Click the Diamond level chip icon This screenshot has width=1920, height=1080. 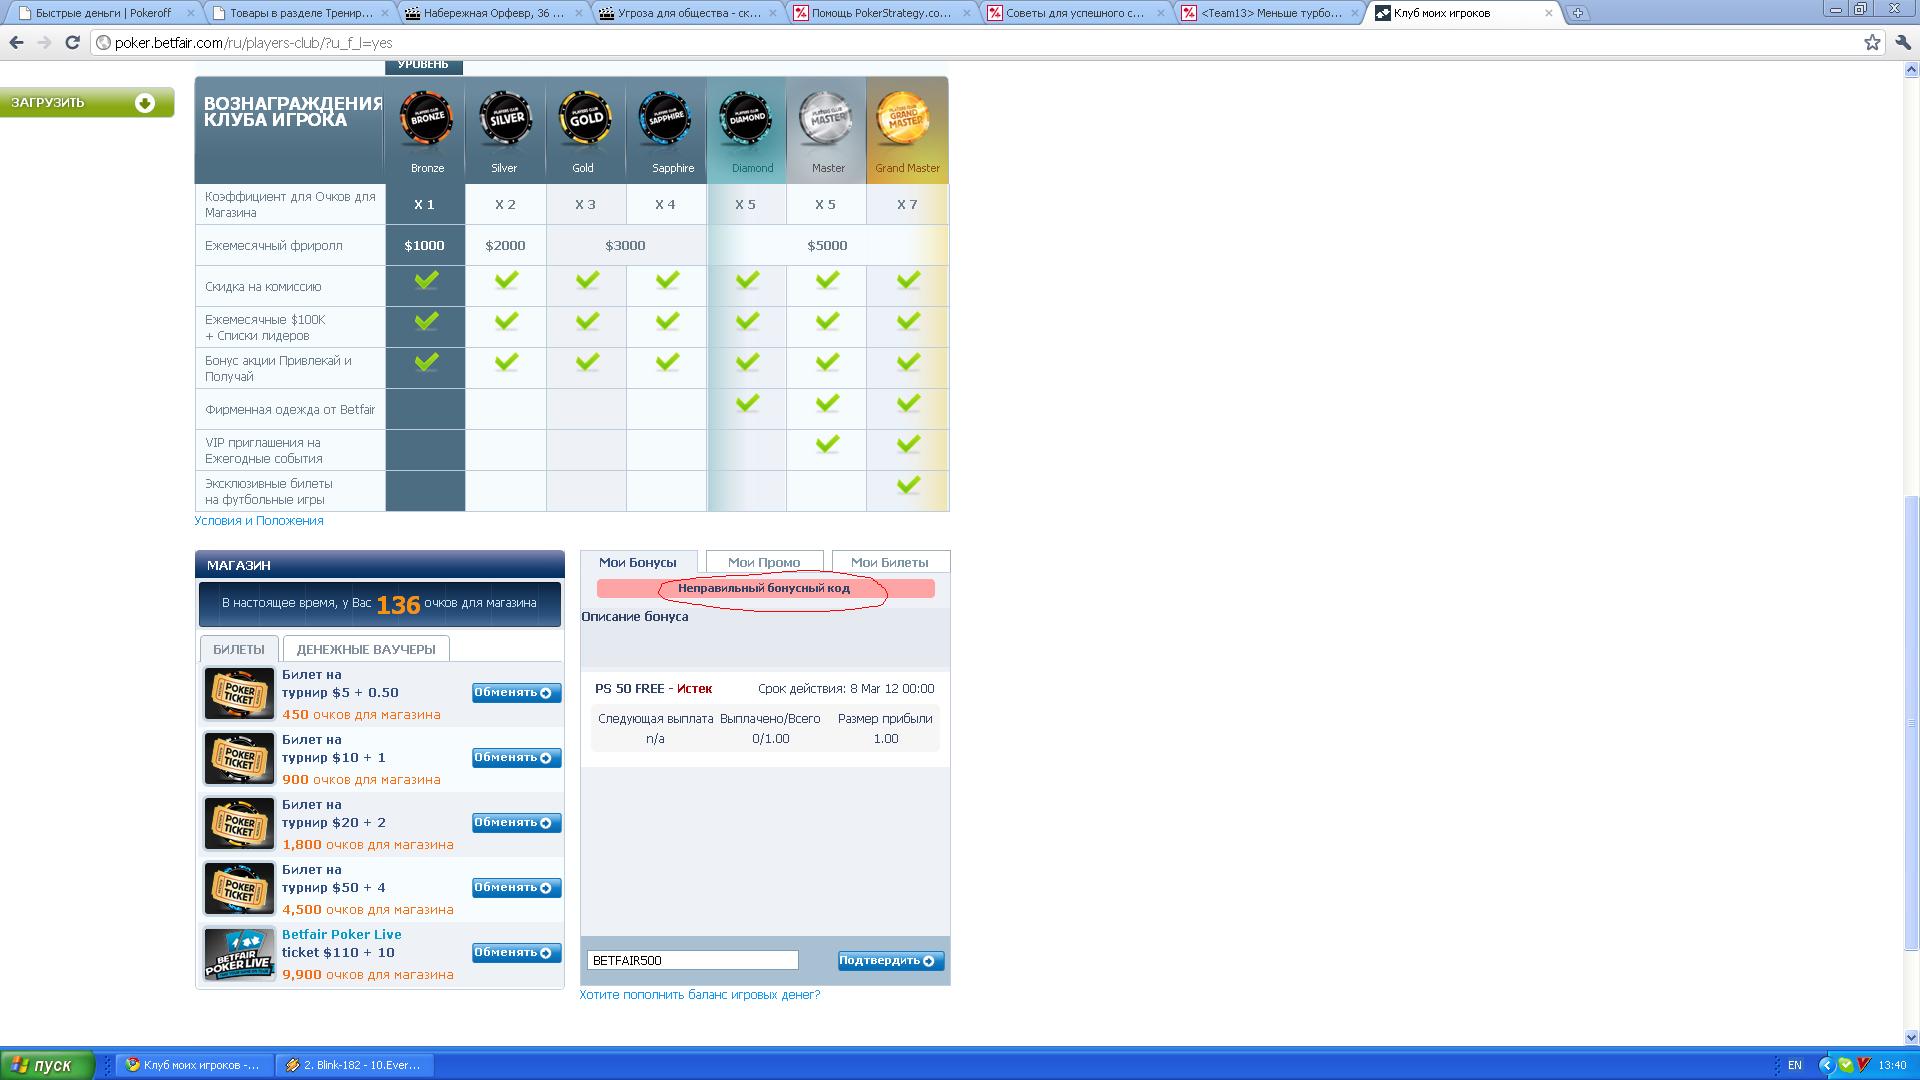coord(746,118)
